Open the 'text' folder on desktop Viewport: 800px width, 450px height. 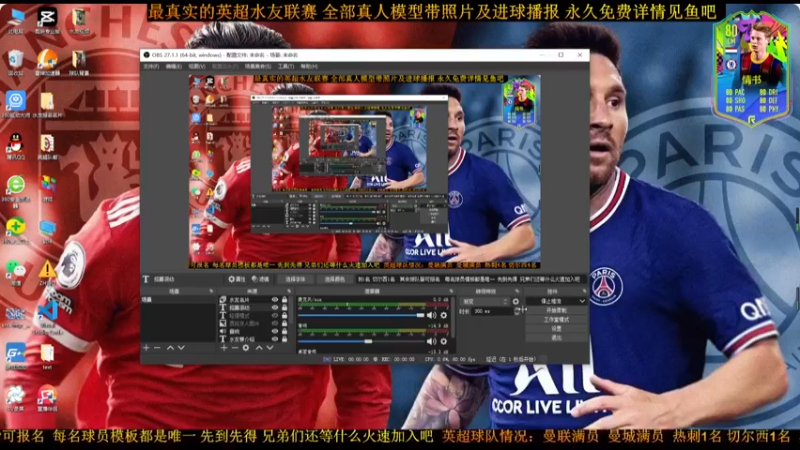pos(47,356)
